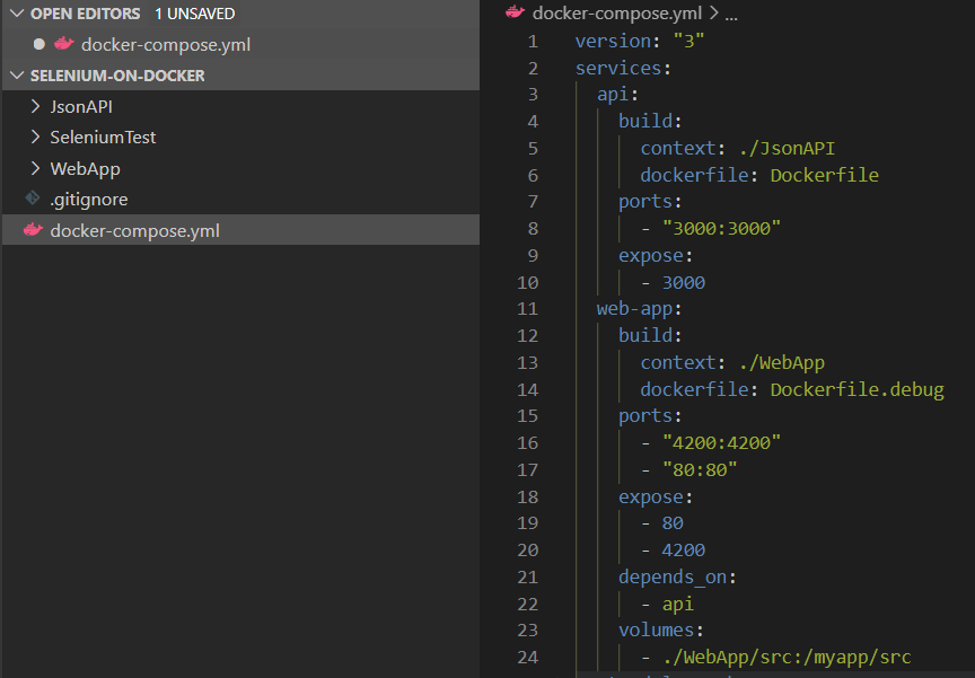Click line number 11 in the gutter
The height and width of the screenshot is (678, 975).
click(x=527, y=309)
